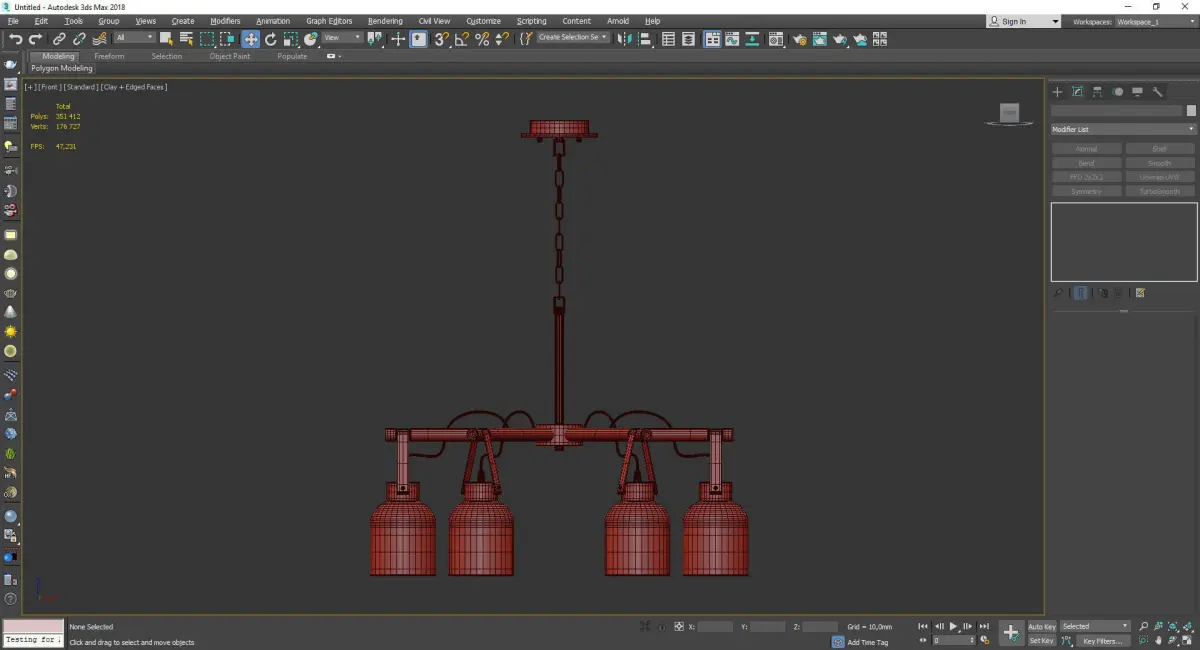The height and width of the screenshot is (650, 1200).
Task: Toggle Auto Key animation mode
Action: [1041, 627]
